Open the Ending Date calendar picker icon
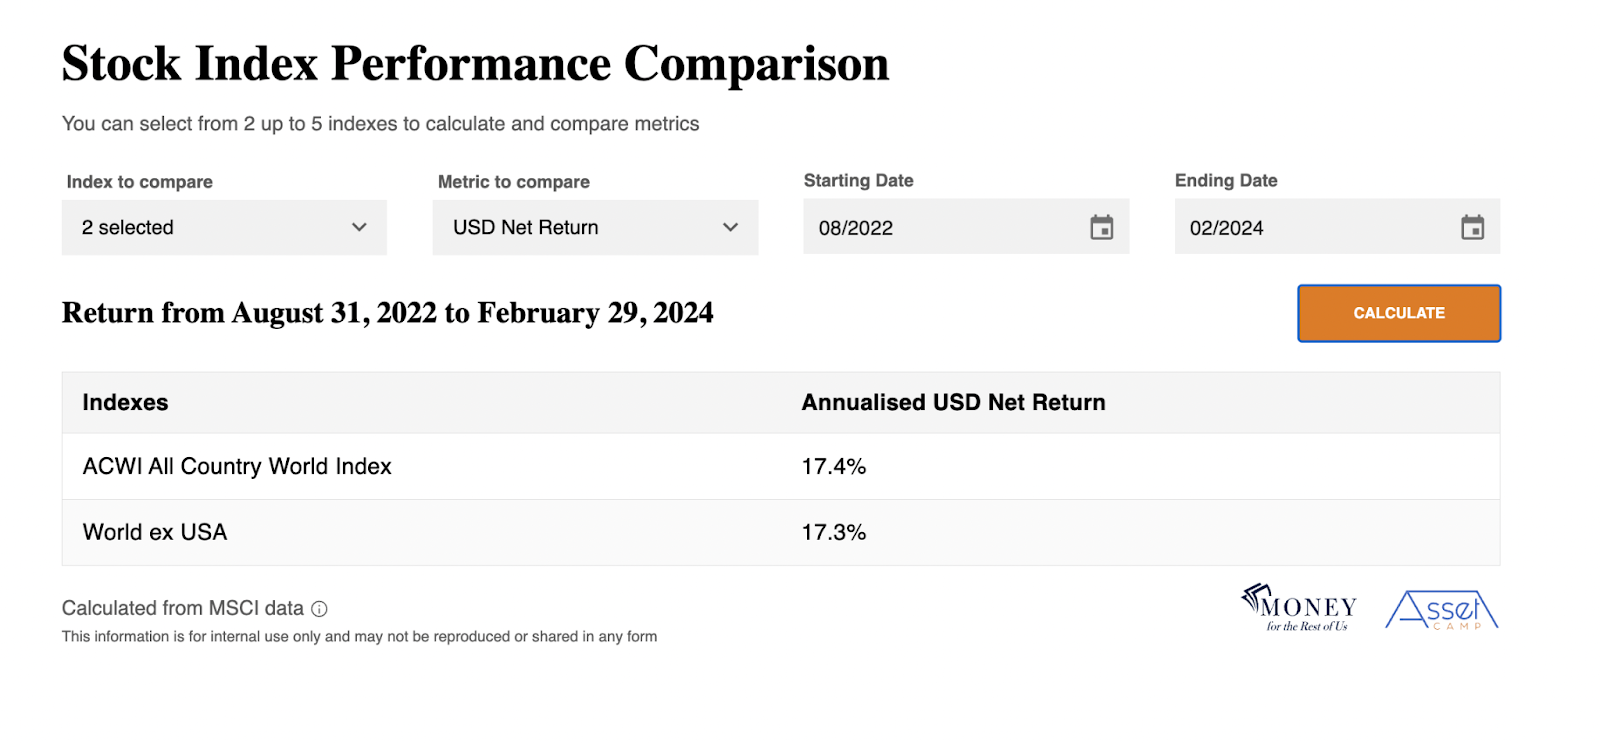 coord(1472,228)
